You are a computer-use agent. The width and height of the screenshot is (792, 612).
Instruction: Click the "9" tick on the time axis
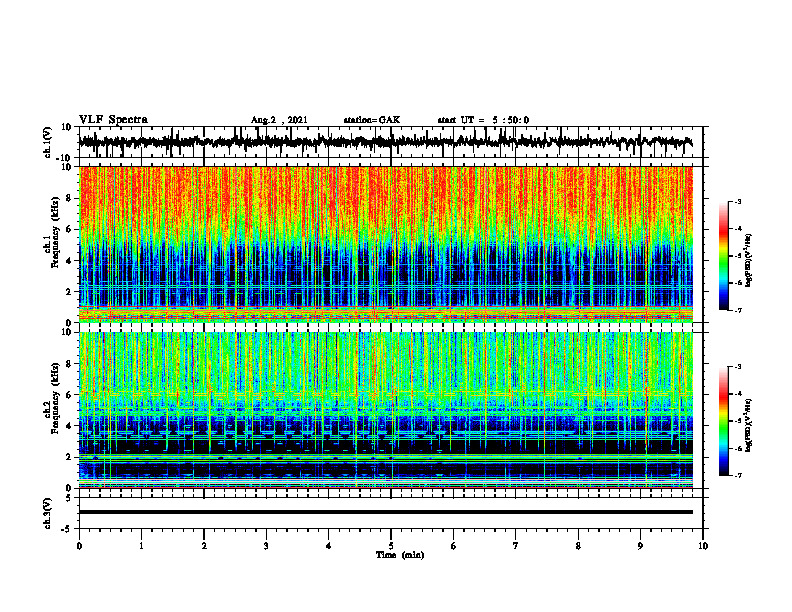pos(640,546)
